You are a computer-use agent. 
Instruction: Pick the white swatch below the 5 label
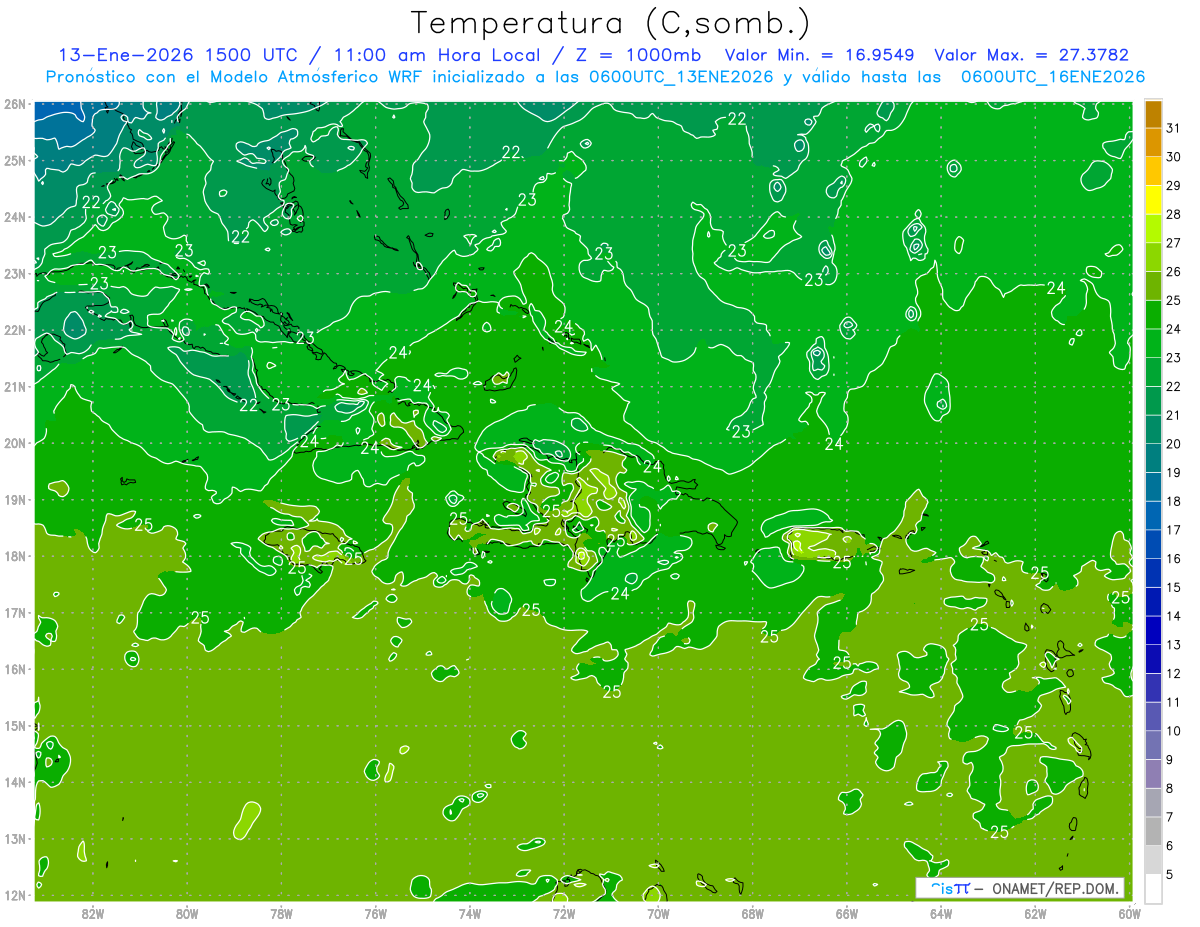(1153, 888)
